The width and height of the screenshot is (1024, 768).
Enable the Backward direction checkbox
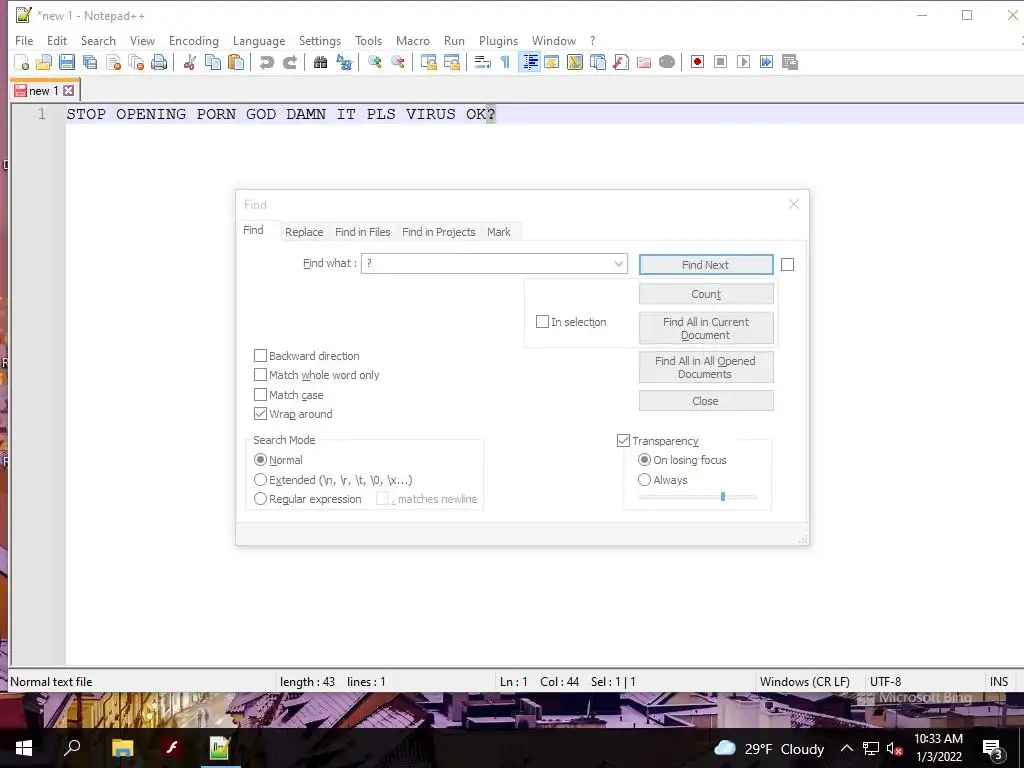tap(260, 355)
